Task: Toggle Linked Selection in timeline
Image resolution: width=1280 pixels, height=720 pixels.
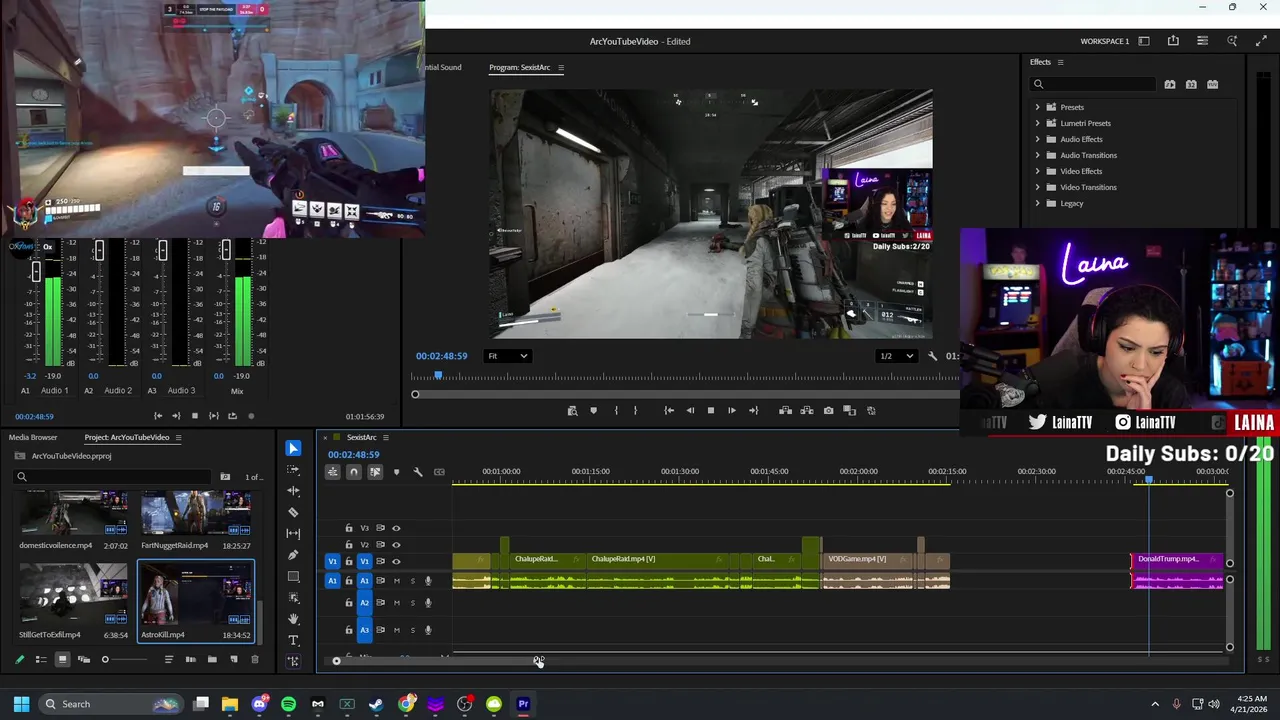Action: [x=375, y=472]
